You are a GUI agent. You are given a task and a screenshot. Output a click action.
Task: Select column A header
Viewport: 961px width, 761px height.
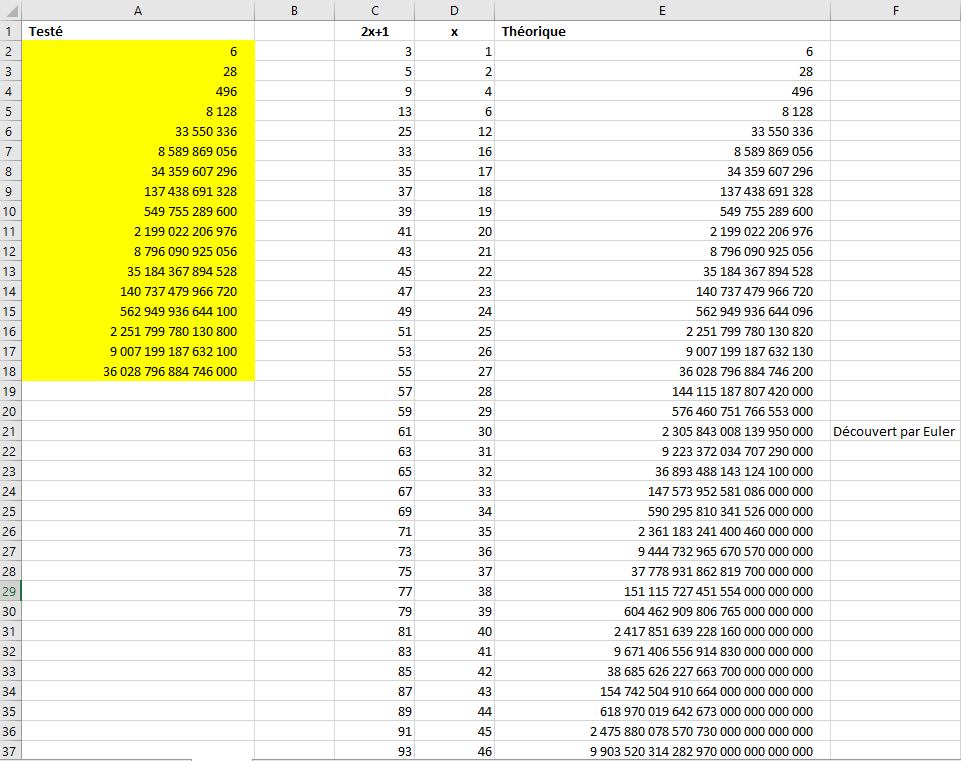click(137, 10)
